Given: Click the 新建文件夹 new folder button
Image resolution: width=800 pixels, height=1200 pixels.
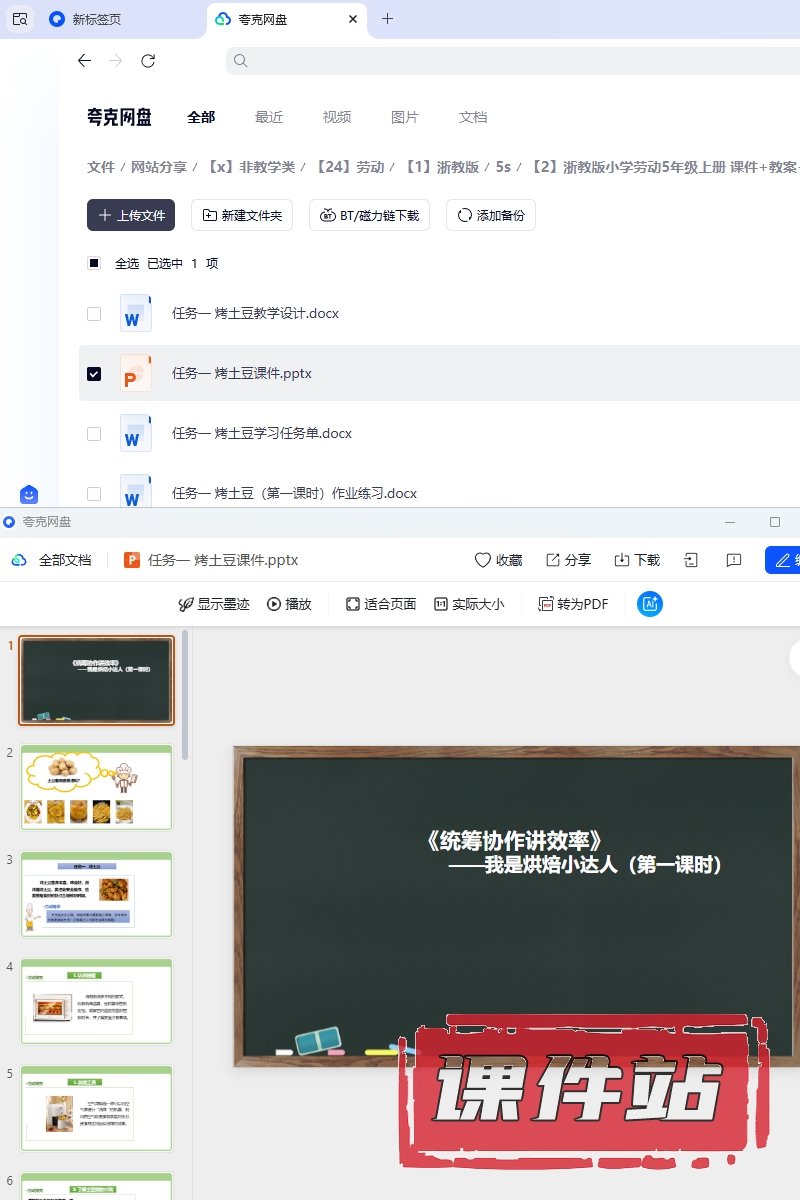Looking at the screenshot, I should 242,215.
